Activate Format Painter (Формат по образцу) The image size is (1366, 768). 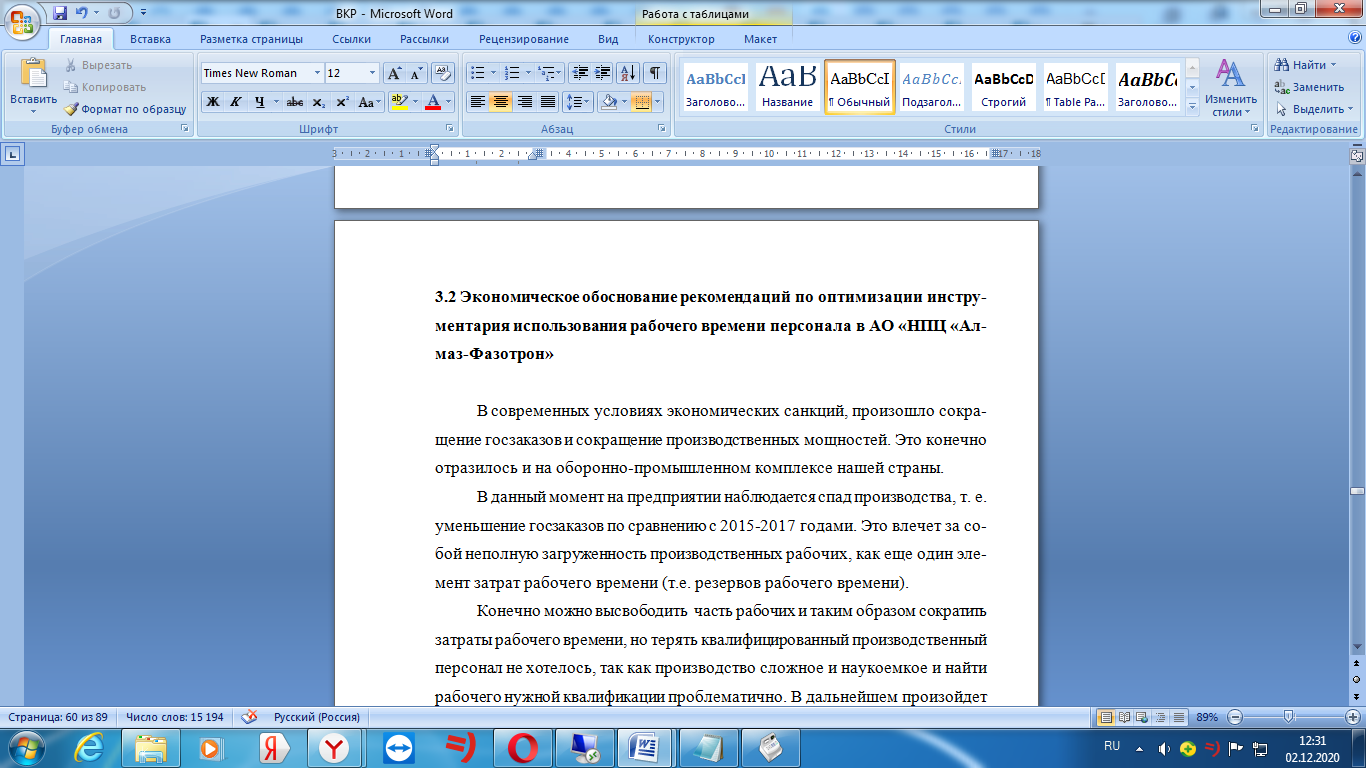[125, 109]
